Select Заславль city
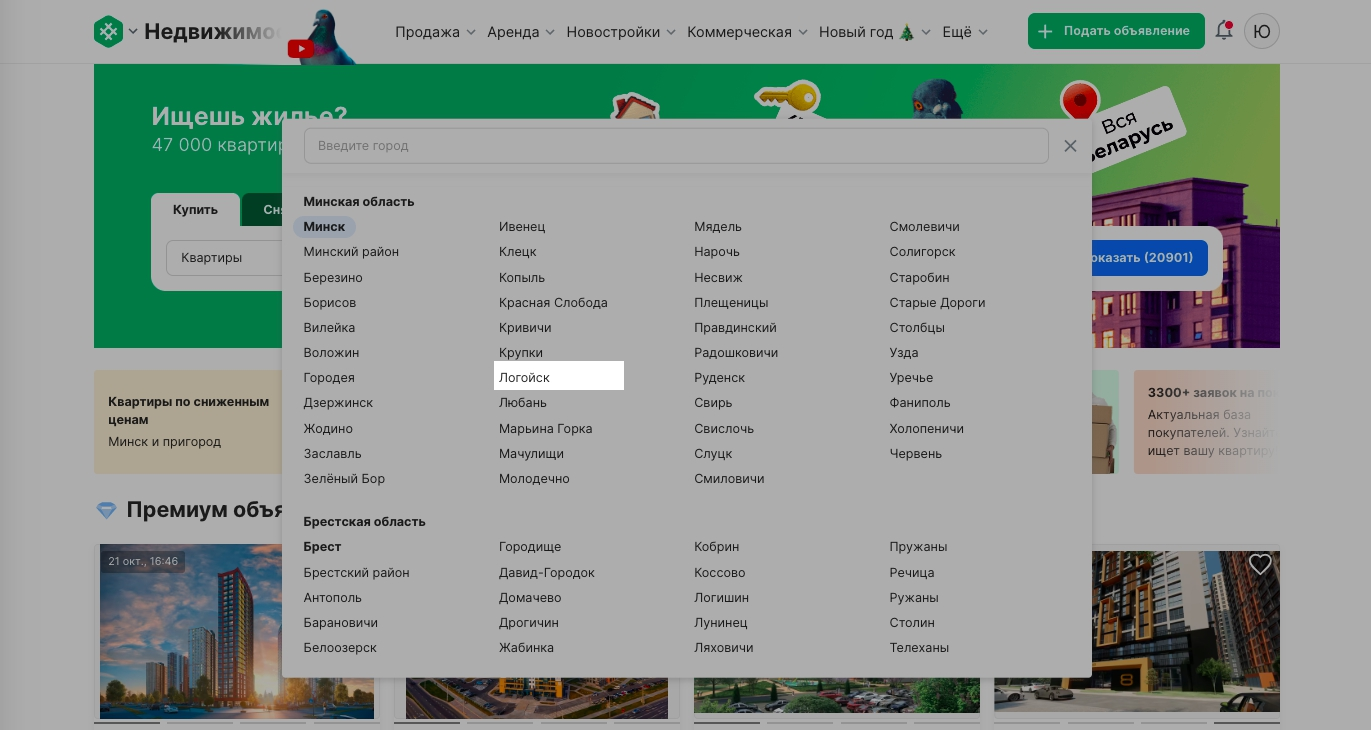Viewport: 1371px width, 730px height. 332,454
